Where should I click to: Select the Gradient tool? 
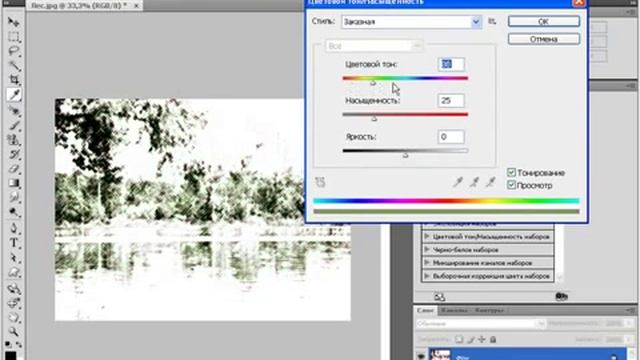click(13, 183)
